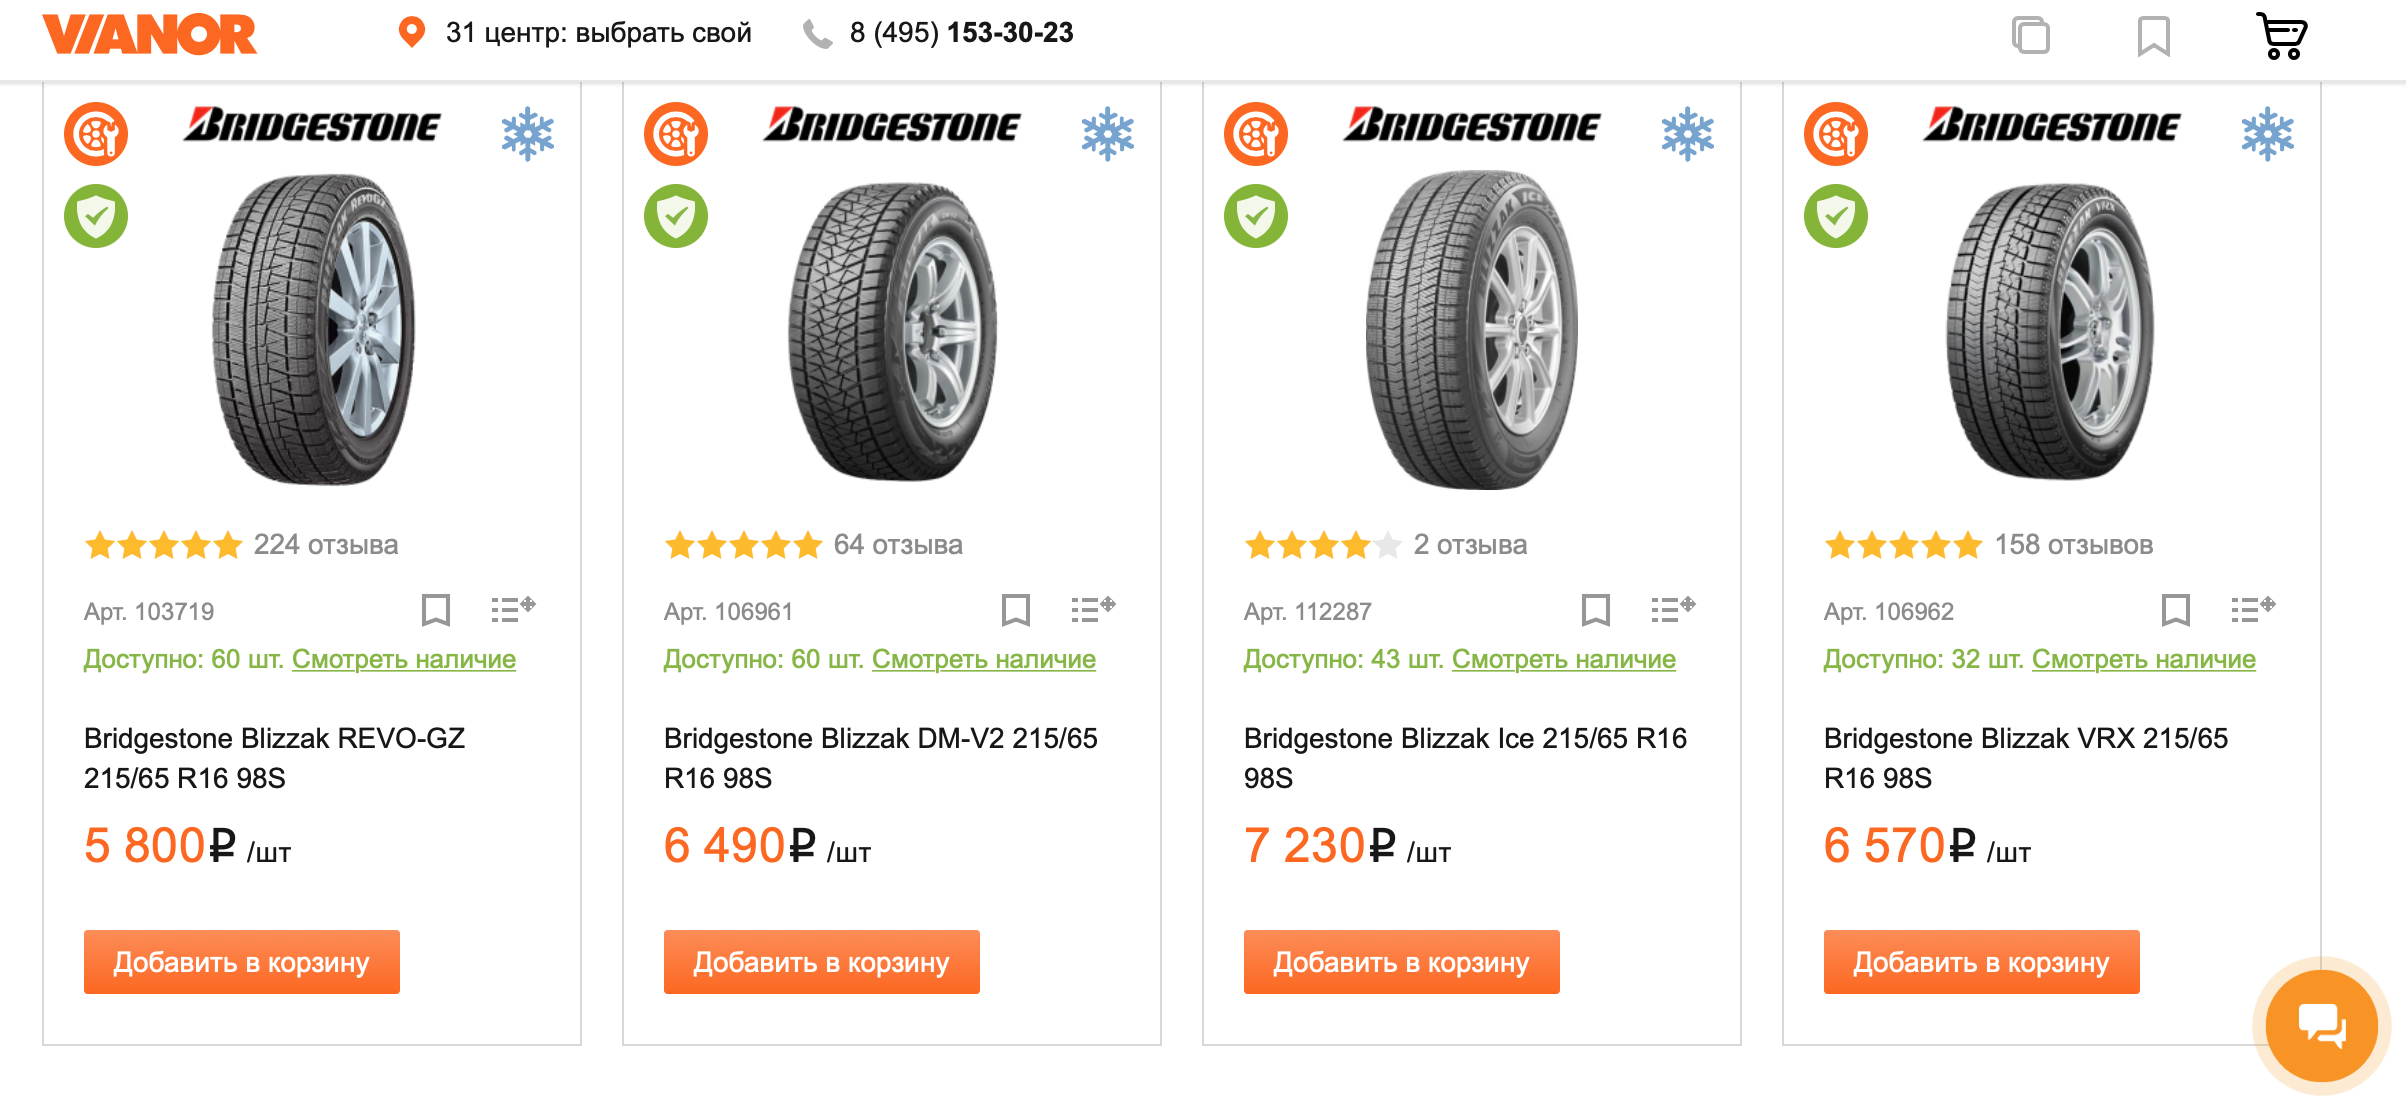View availability for Blizzak DM-V2
The image size is (2406, 1106).
(983, 659)
